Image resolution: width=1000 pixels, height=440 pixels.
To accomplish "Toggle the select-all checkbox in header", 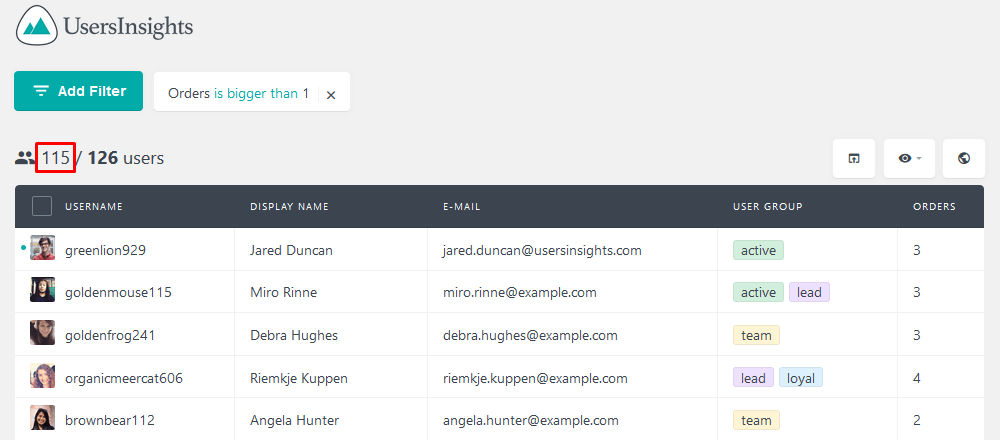I will [x=42, y=207].
